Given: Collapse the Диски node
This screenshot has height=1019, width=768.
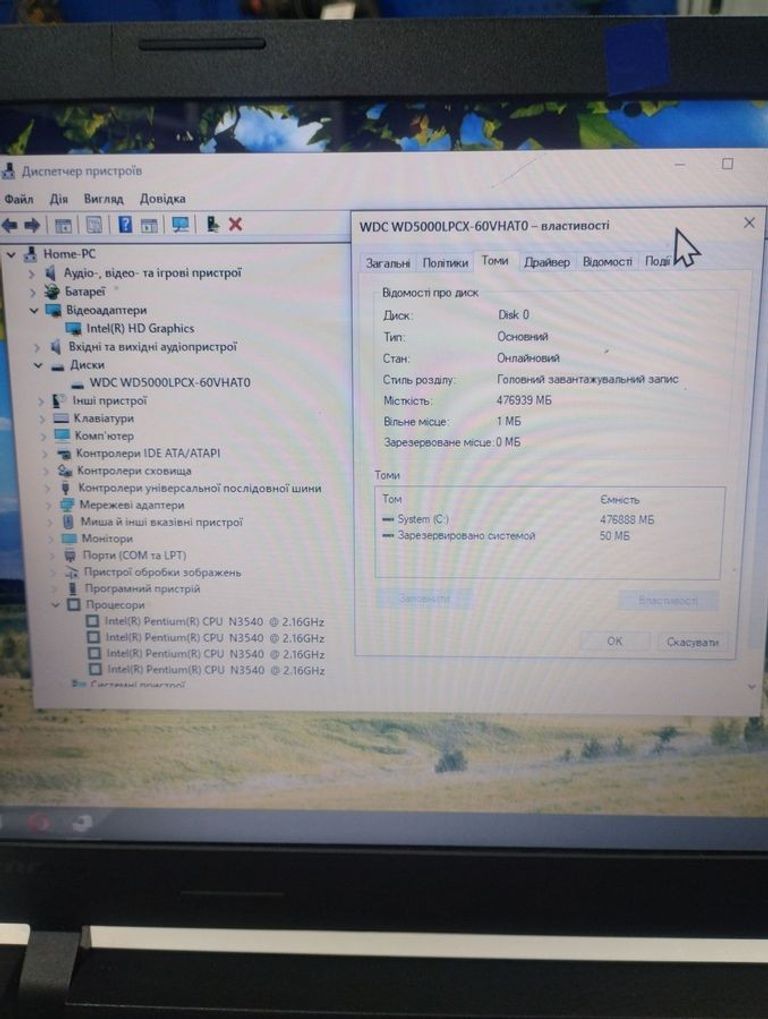Looking at the screenshot, I should (38, 366).
